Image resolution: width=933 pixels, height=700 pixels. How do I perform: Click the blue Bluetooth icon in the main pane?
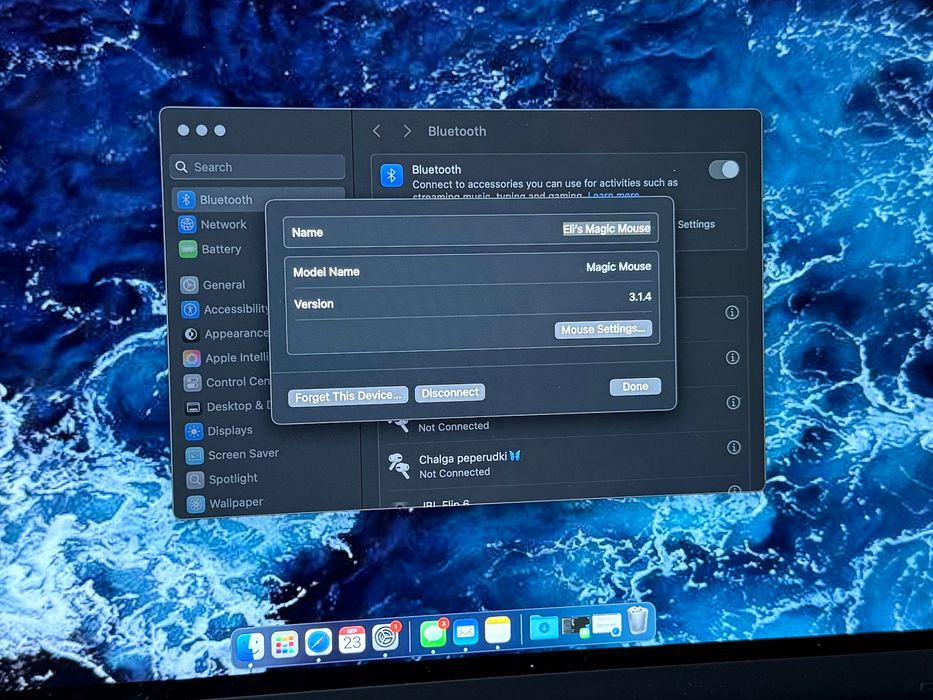(x=392, y=175)
